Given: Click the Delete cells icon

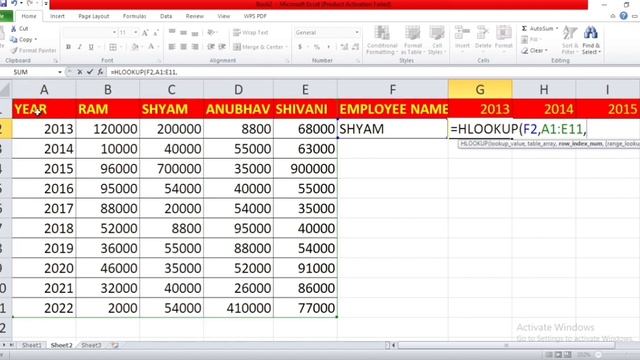Looking at the screenshot, I should 483,33.
